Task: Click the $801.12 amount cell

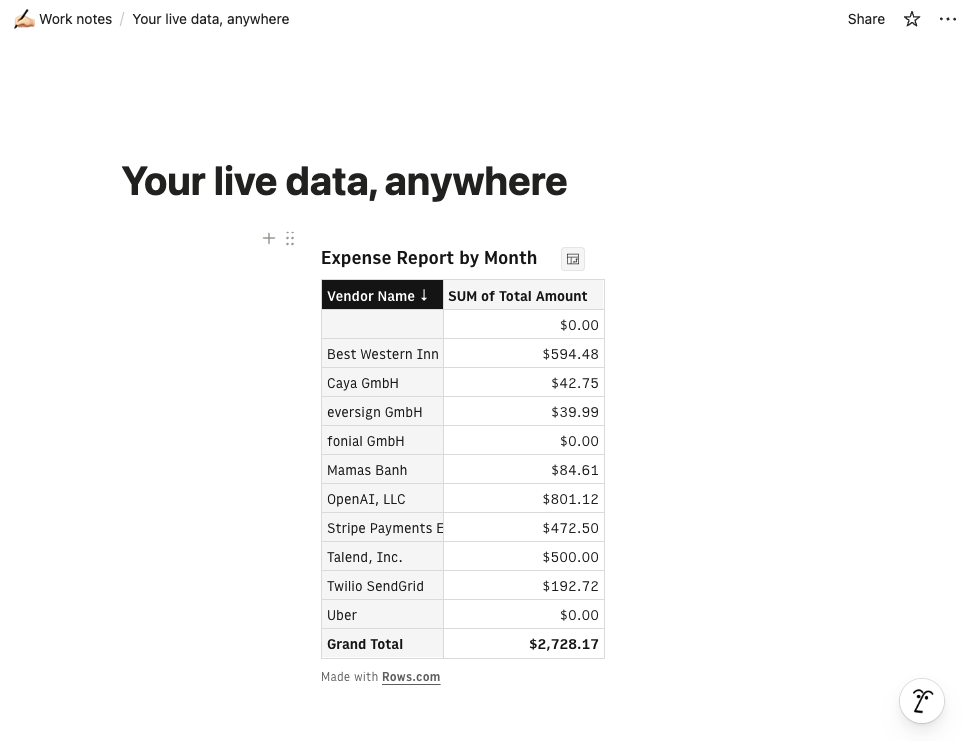Action: [523, 499]
